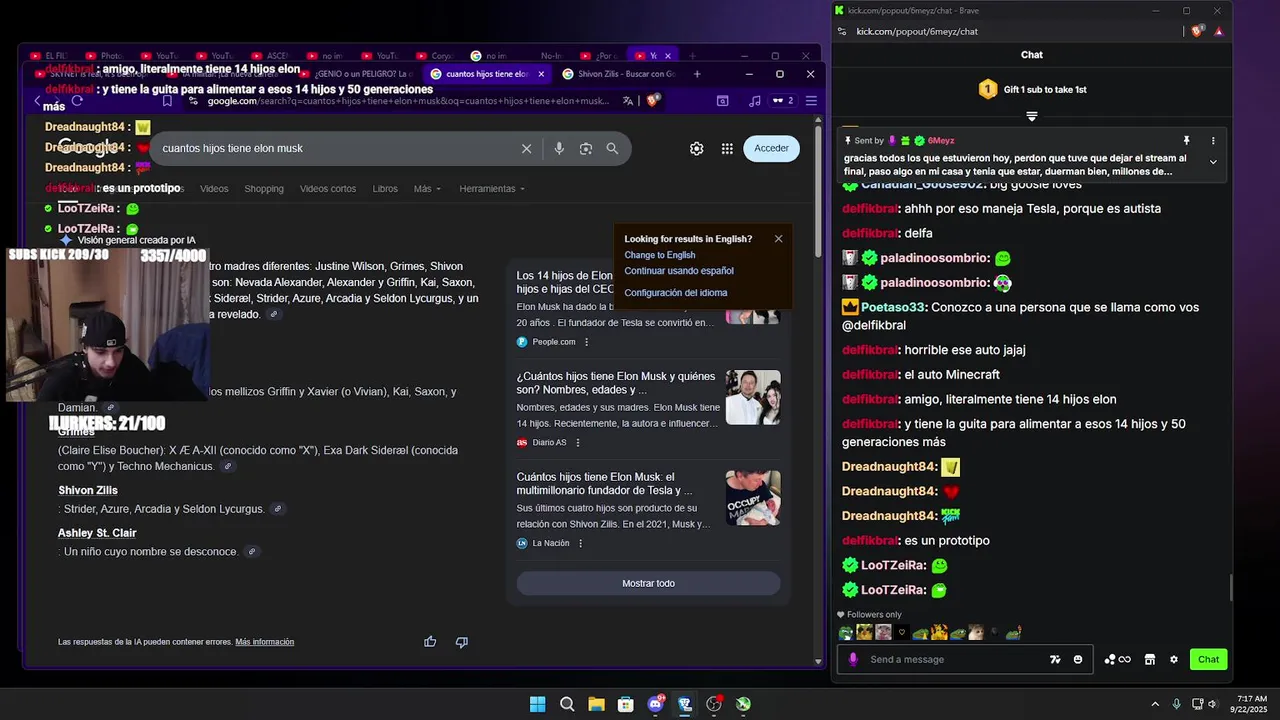This screenshot has height=720, width=1280.
Task: Clear the Google search box text
Action: (526, 148)
